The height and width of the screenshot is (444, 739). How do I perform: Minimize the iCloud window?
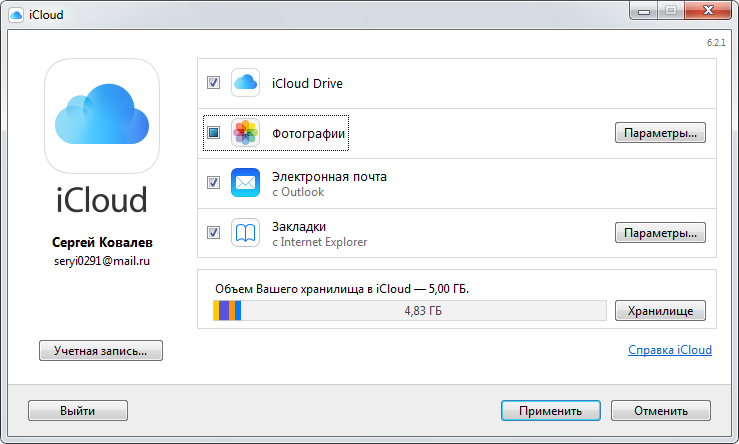[x=644, y=11]
